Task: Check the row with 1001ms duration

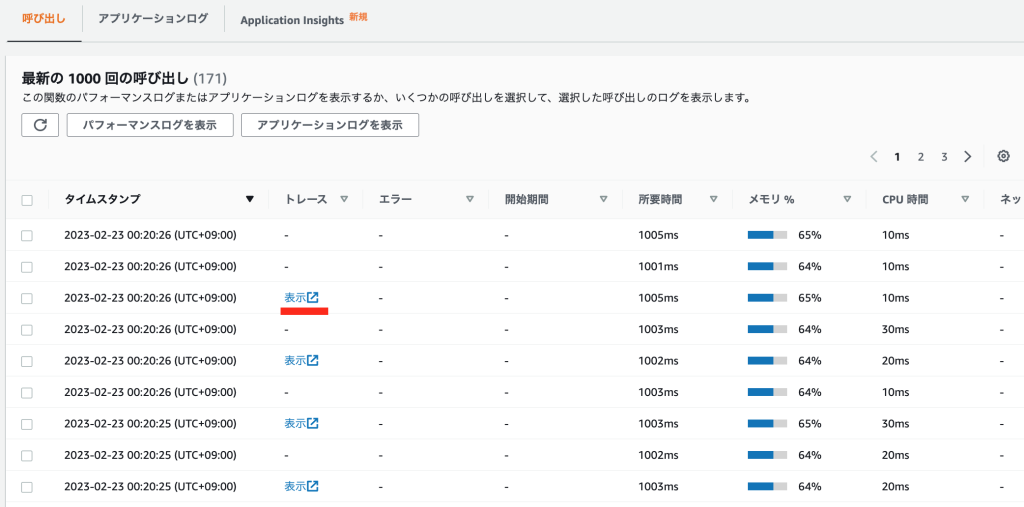Action: click(27, 267)
